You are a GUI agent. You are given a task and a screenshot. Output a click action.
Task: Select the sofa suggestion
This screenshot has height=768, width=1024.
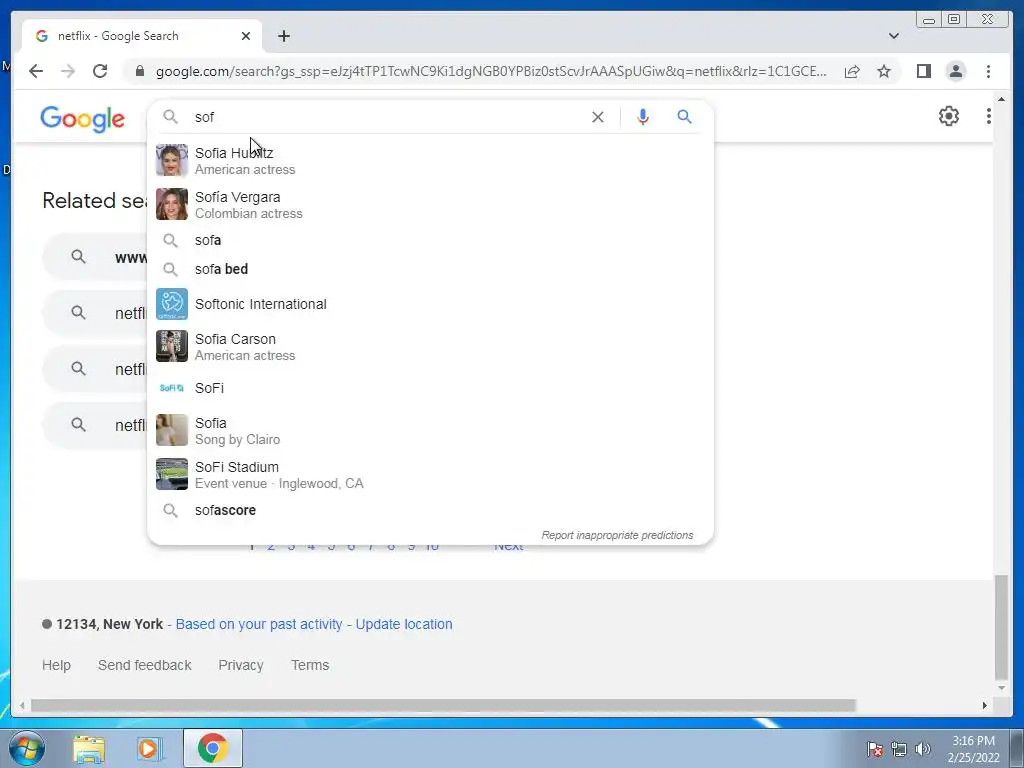431,240
